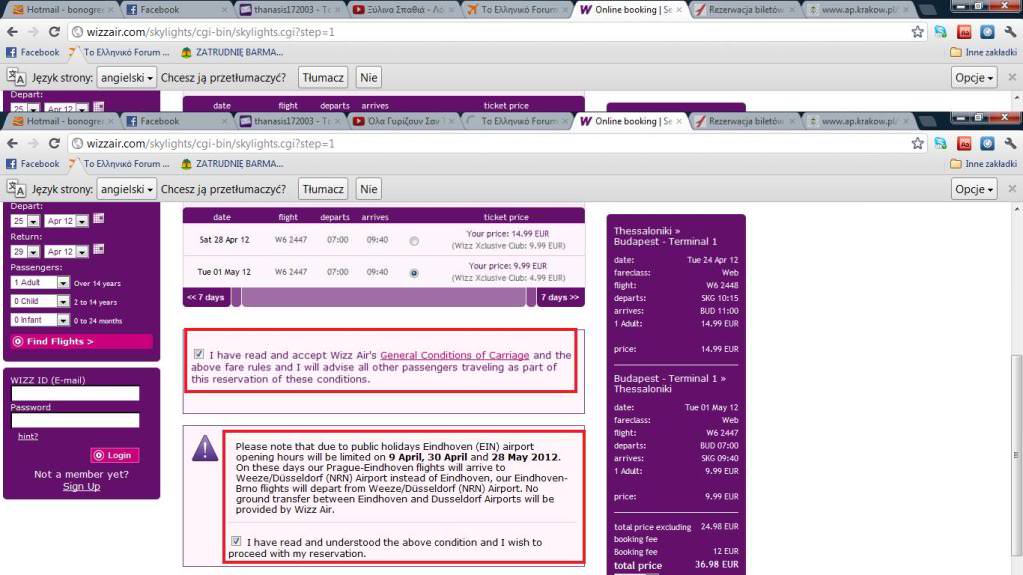Toggle General Conditions of Carriage acceptance checkbox
This screenshot has height=575, width=1023.
pyautogui.click(x=198, y=354)
